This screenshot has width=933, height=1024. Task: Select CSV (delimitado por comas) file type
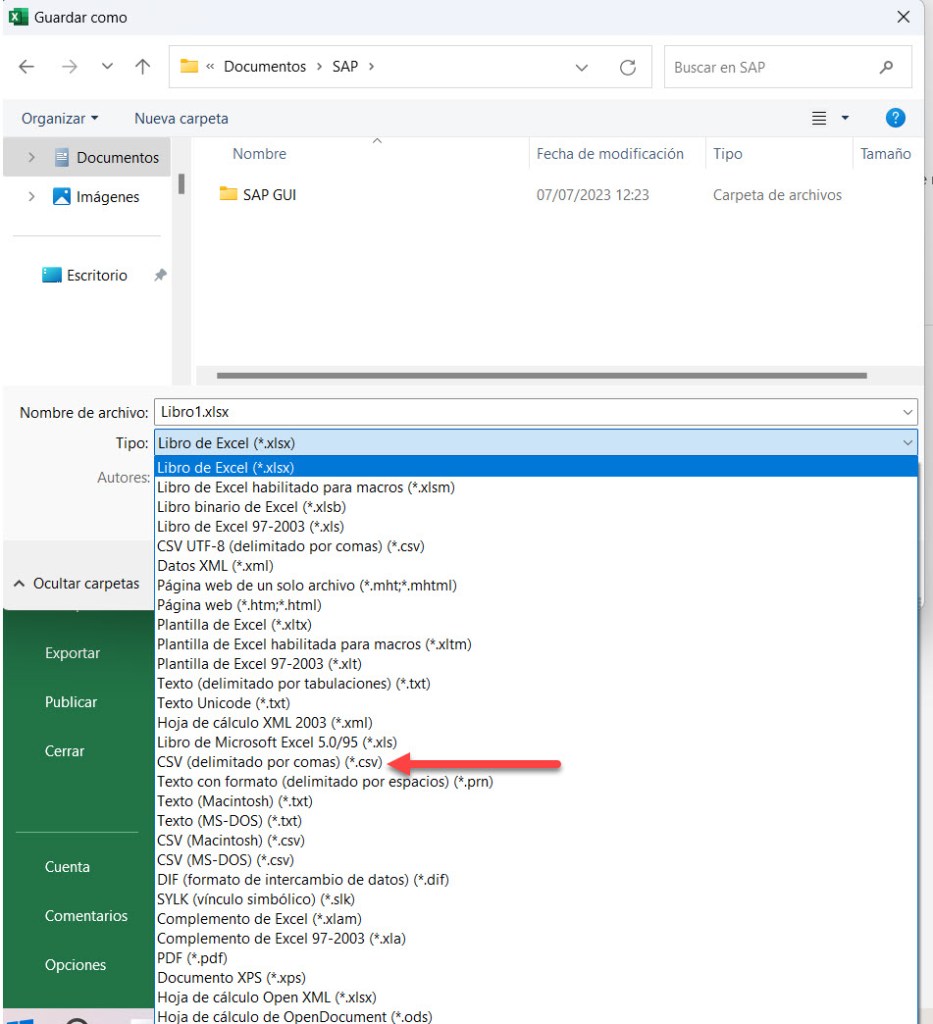point(272,762)
